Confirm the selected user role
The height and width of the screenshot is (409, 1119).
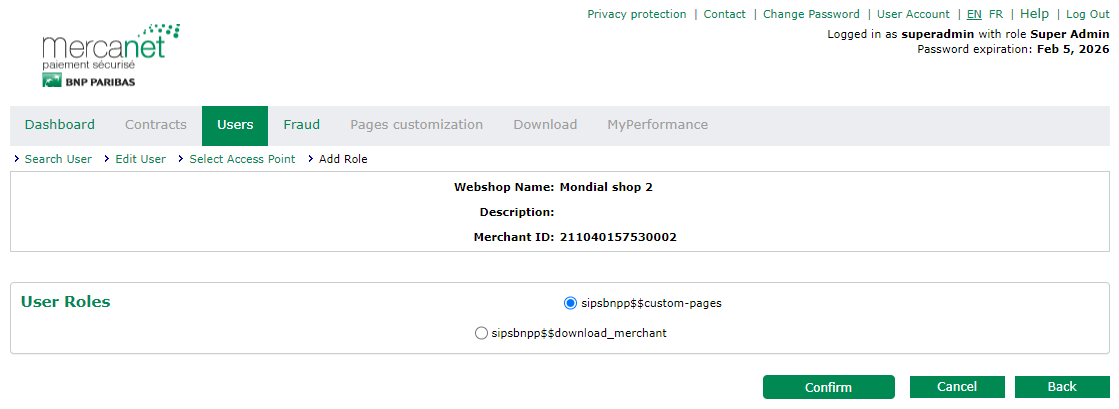tap(829, 387)
